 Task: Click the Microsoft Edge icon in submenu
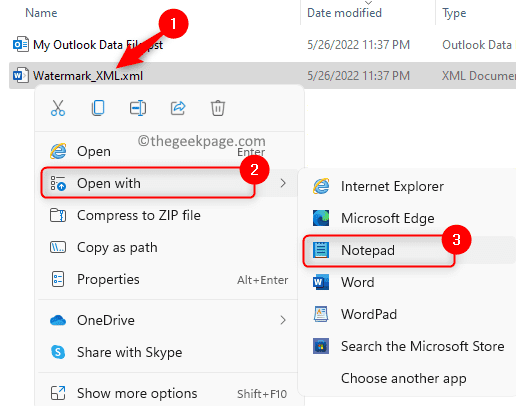321,218
